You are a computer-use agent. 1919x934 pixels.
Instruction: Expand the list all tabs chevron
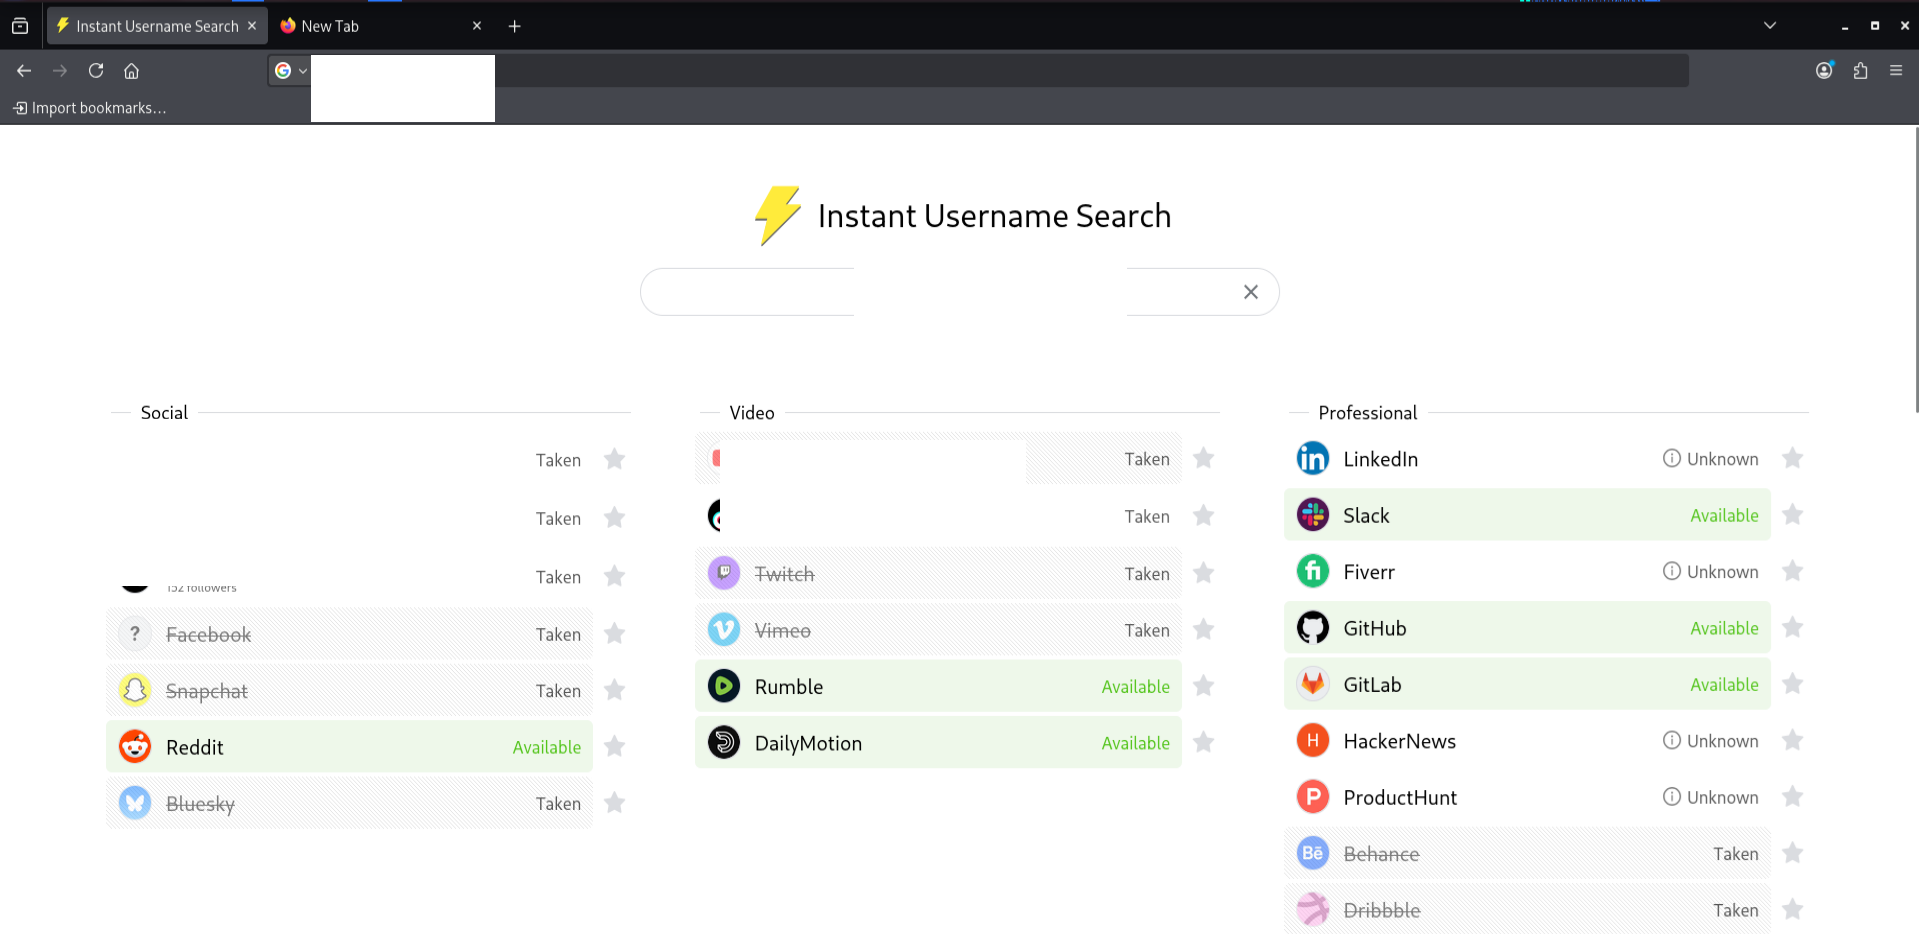pyautogui.click(x=1770, y=26)
